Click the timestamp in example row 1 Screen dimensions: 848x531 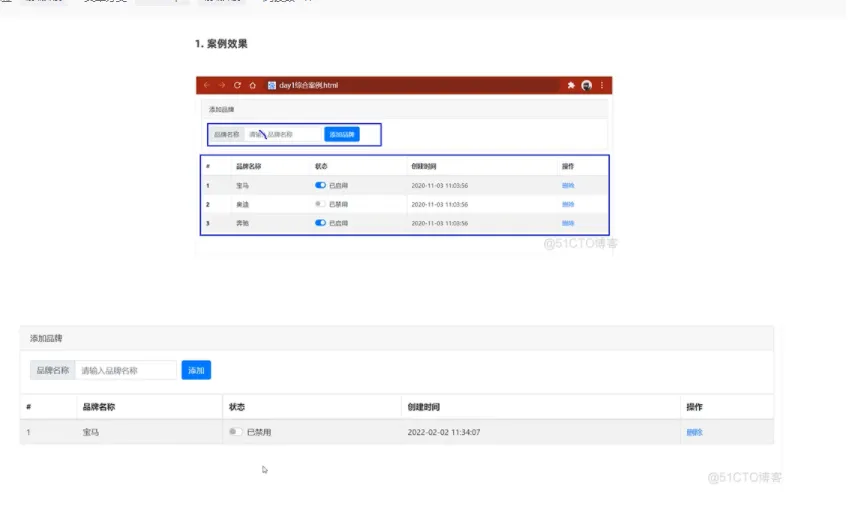(x=440, y=185)
